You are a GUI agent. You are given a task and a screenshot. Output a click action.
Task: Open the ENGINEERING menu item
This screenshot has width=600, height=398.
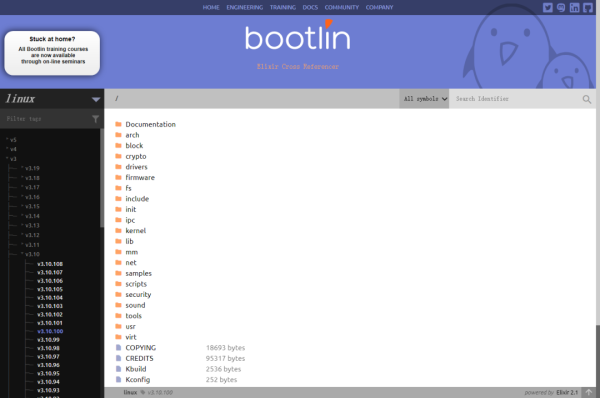(x=245, y=7)
